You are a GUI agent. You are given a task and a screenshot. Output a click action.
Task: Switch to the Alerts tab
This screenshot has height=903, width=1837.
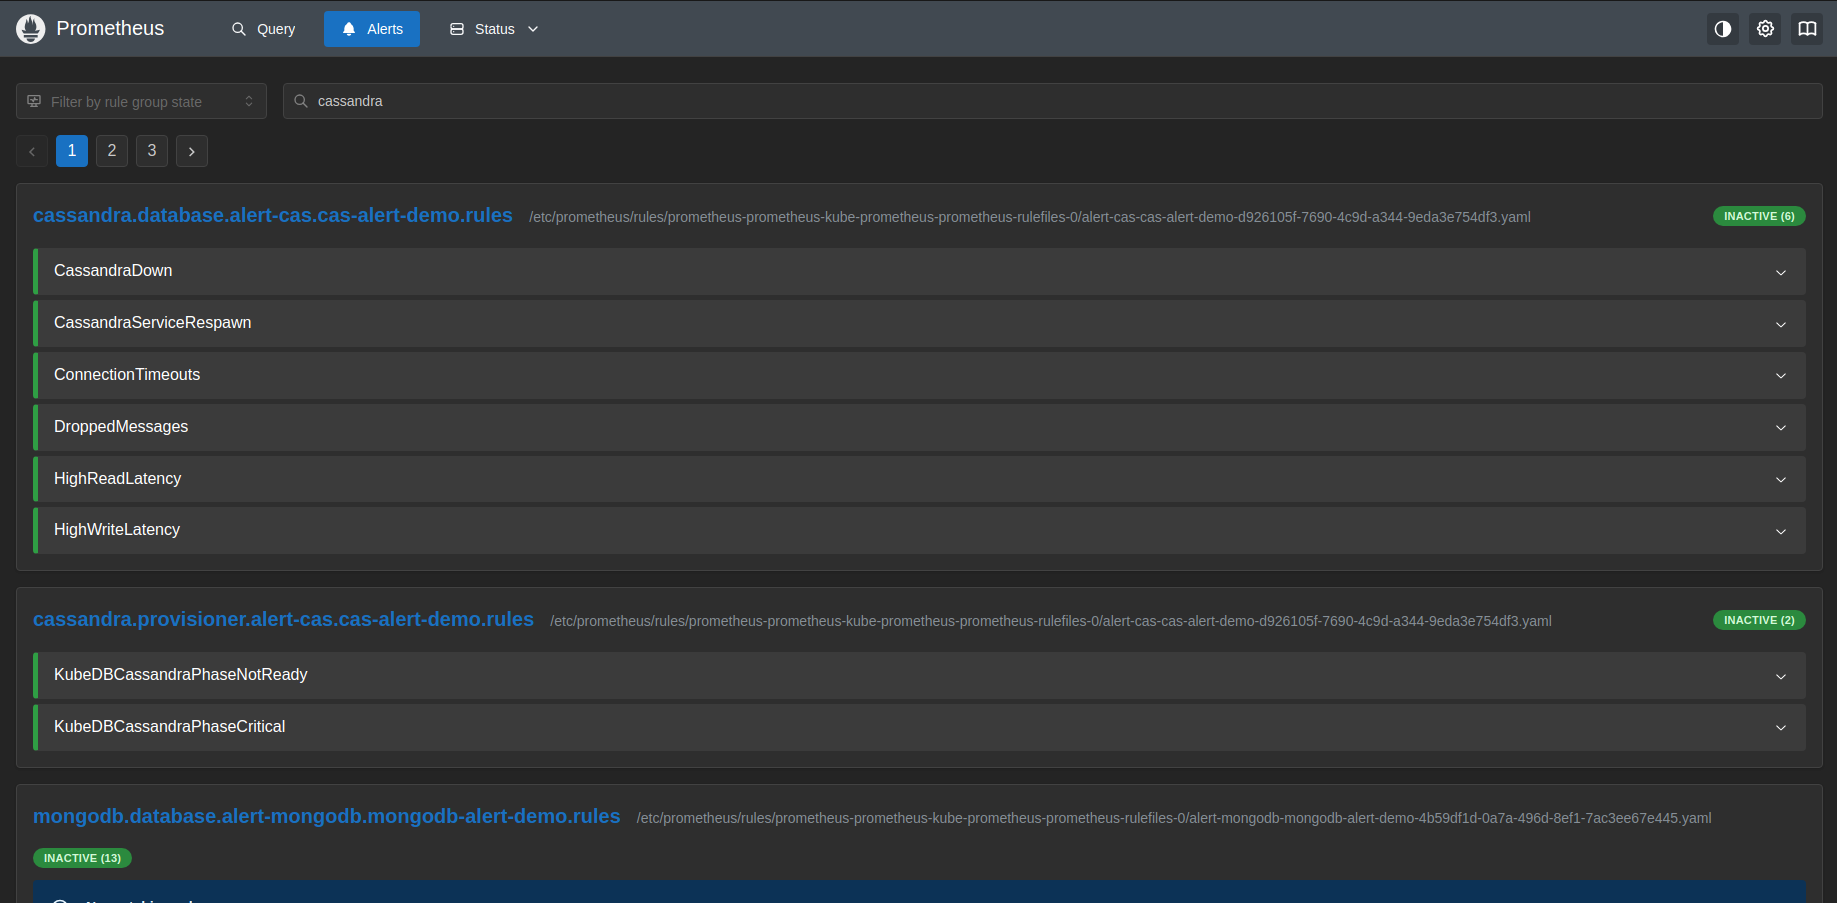click(x=372, y=29)
